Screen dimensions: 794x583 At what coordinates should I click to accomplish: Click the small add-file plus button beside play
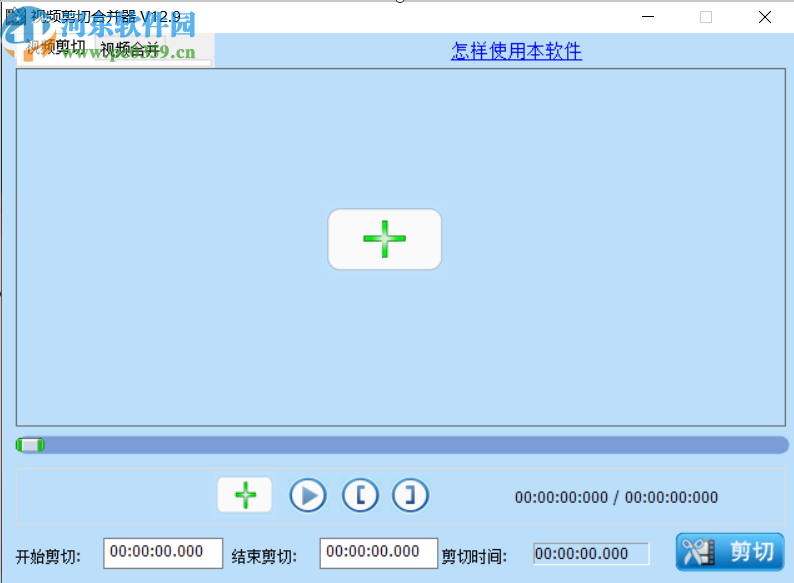245,495
